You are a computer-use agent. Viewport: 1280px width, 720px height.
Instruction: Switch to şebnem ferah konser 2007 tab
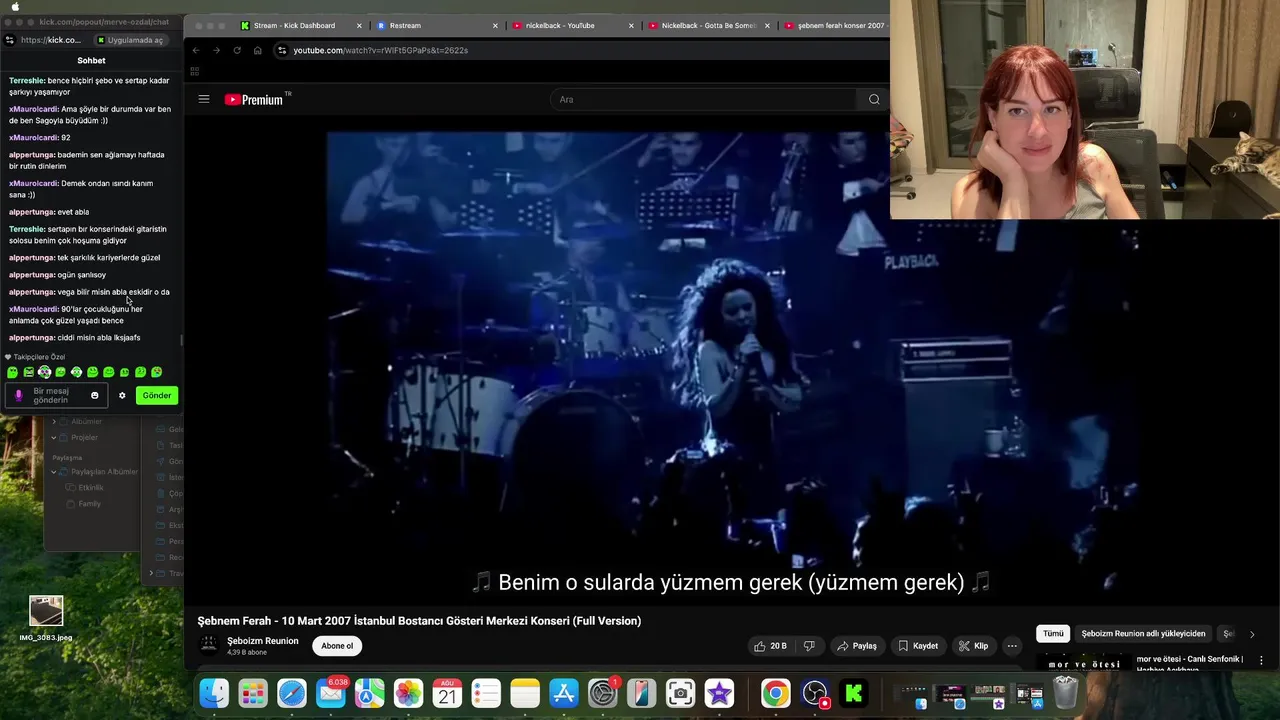[x=835, y=26]
